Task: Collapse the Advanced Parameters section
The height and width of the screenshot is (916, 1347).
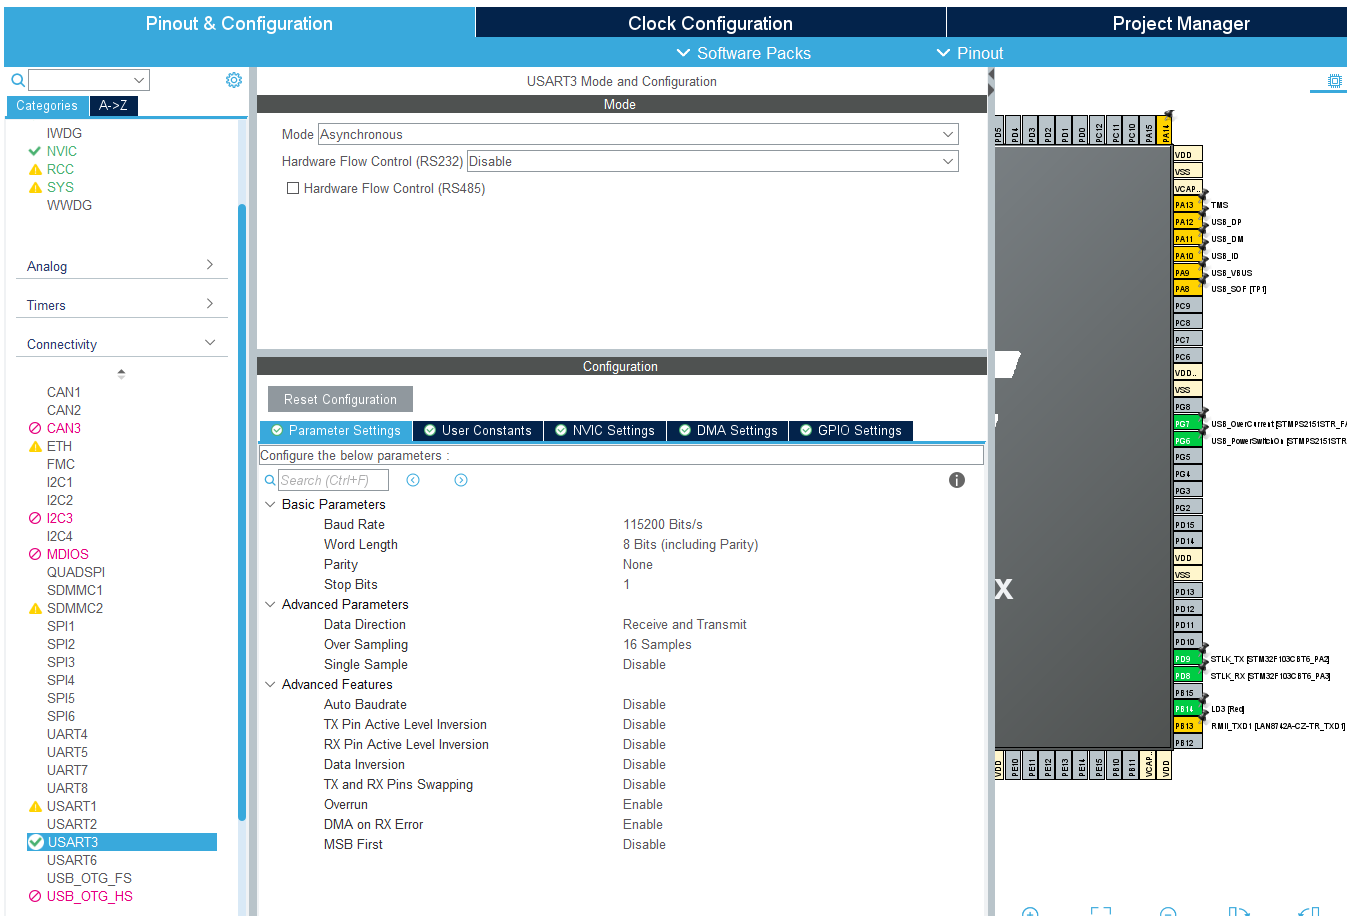Action: [x=270, y=604]
